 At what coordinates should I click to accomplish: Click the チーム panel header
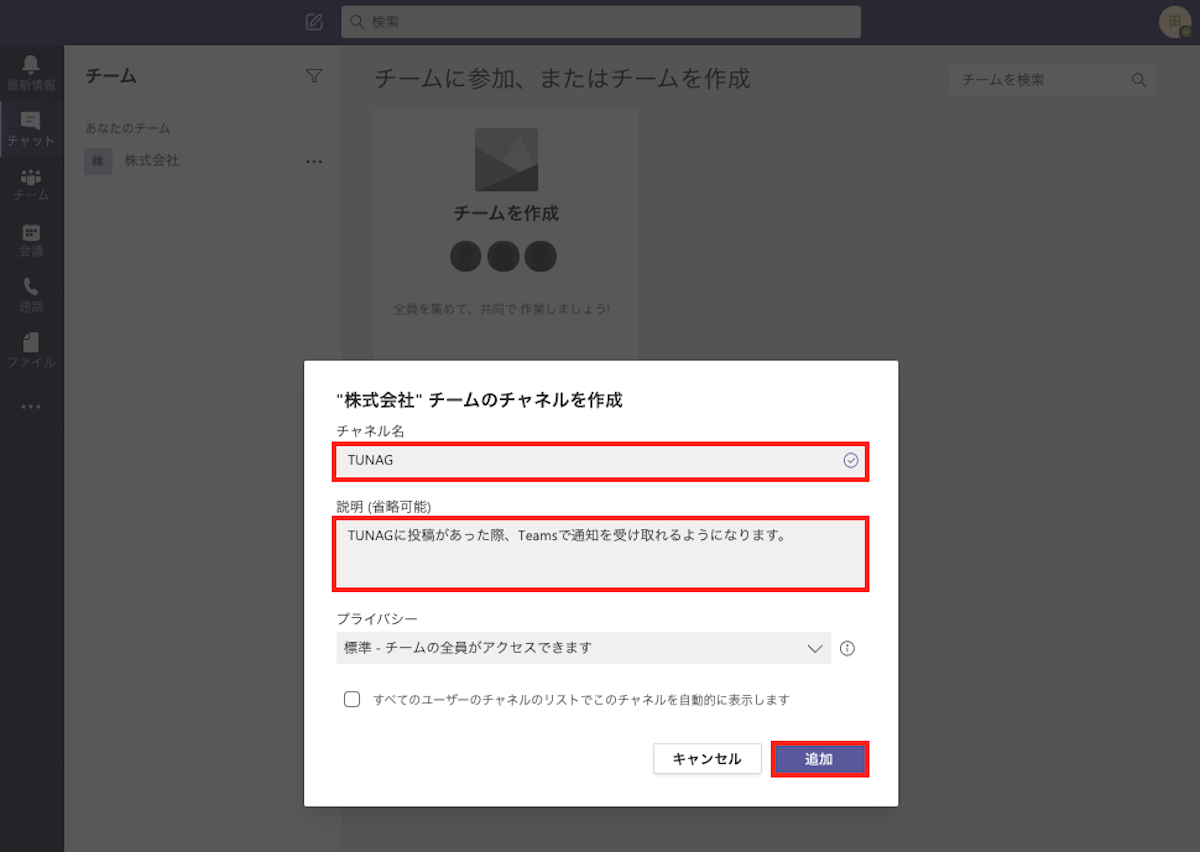[x=111, y=76]
